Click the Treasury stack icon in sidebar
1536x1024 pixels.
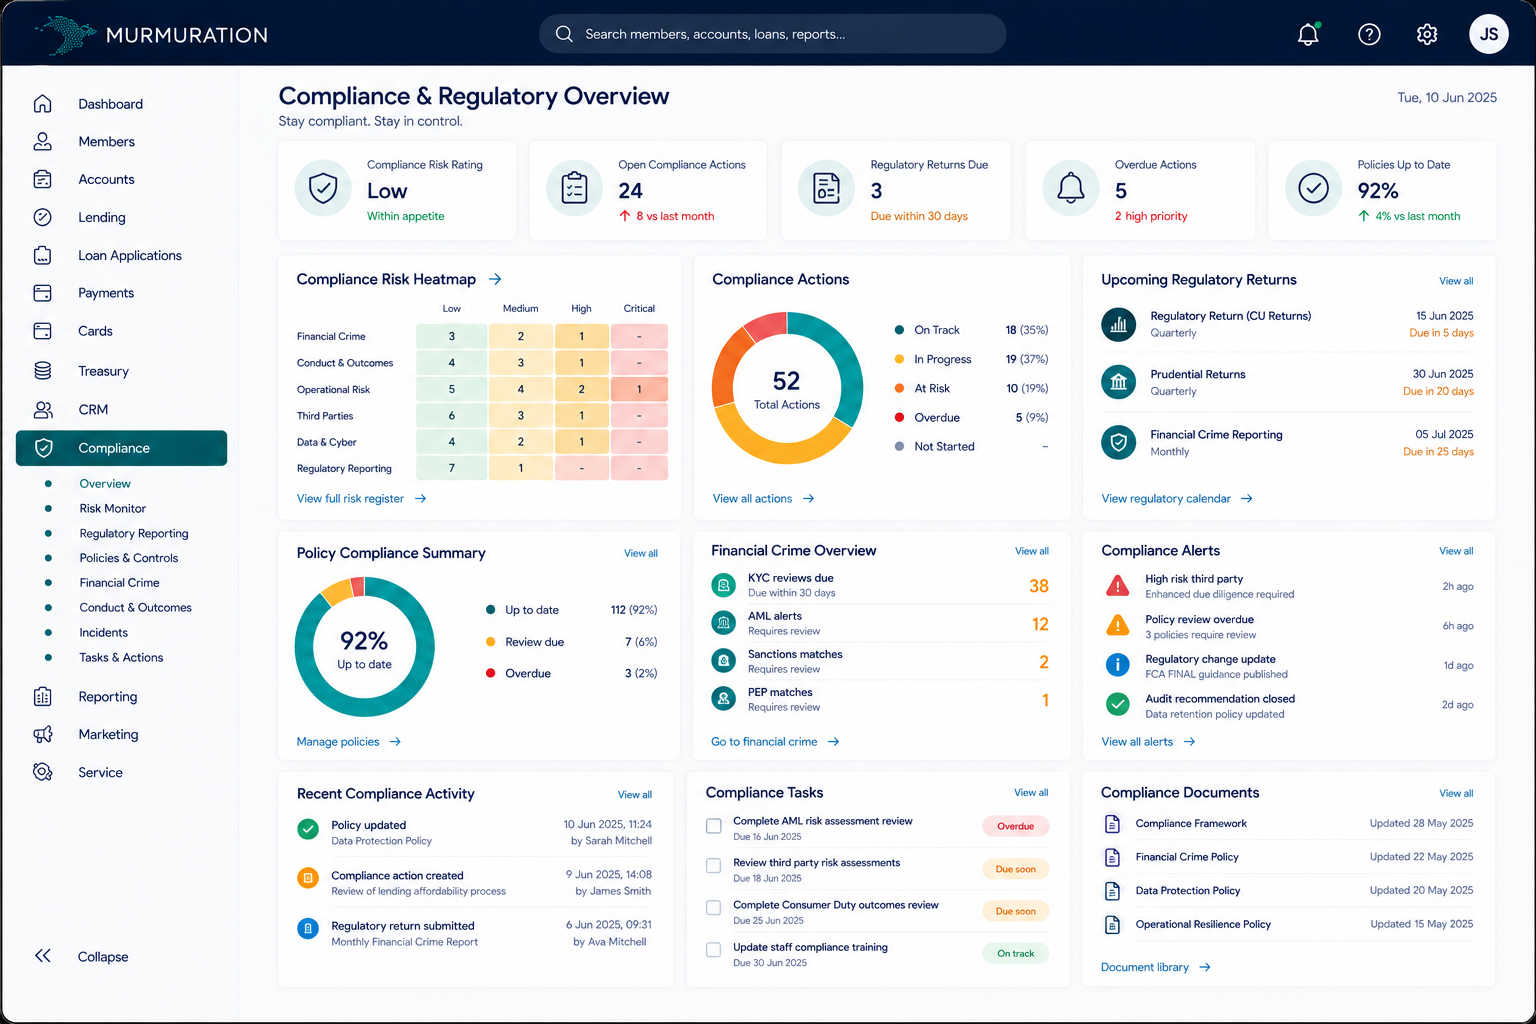pos(42,371)
